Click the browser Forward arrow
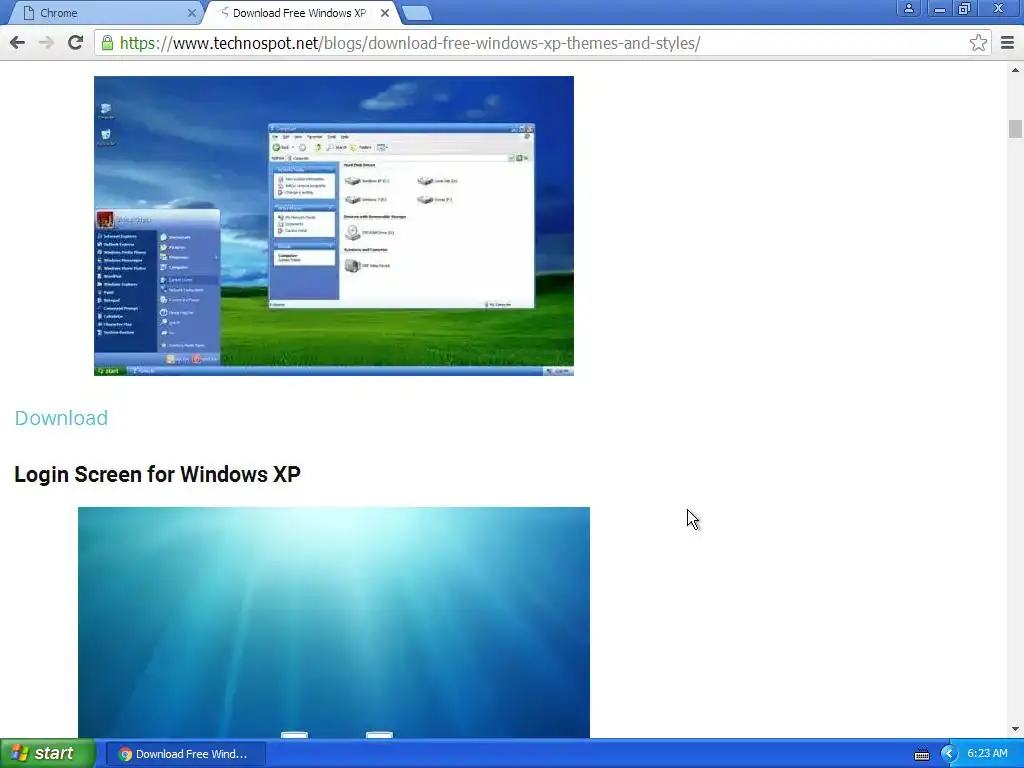 click(x=46, y=43)
